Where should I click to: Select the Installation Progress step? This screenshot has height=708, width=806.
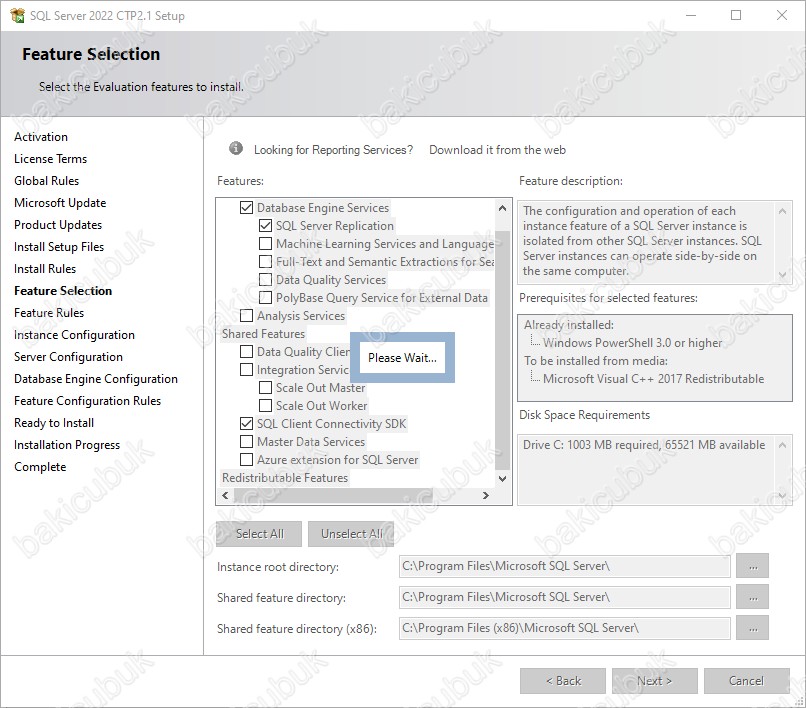tap(67, 445)
